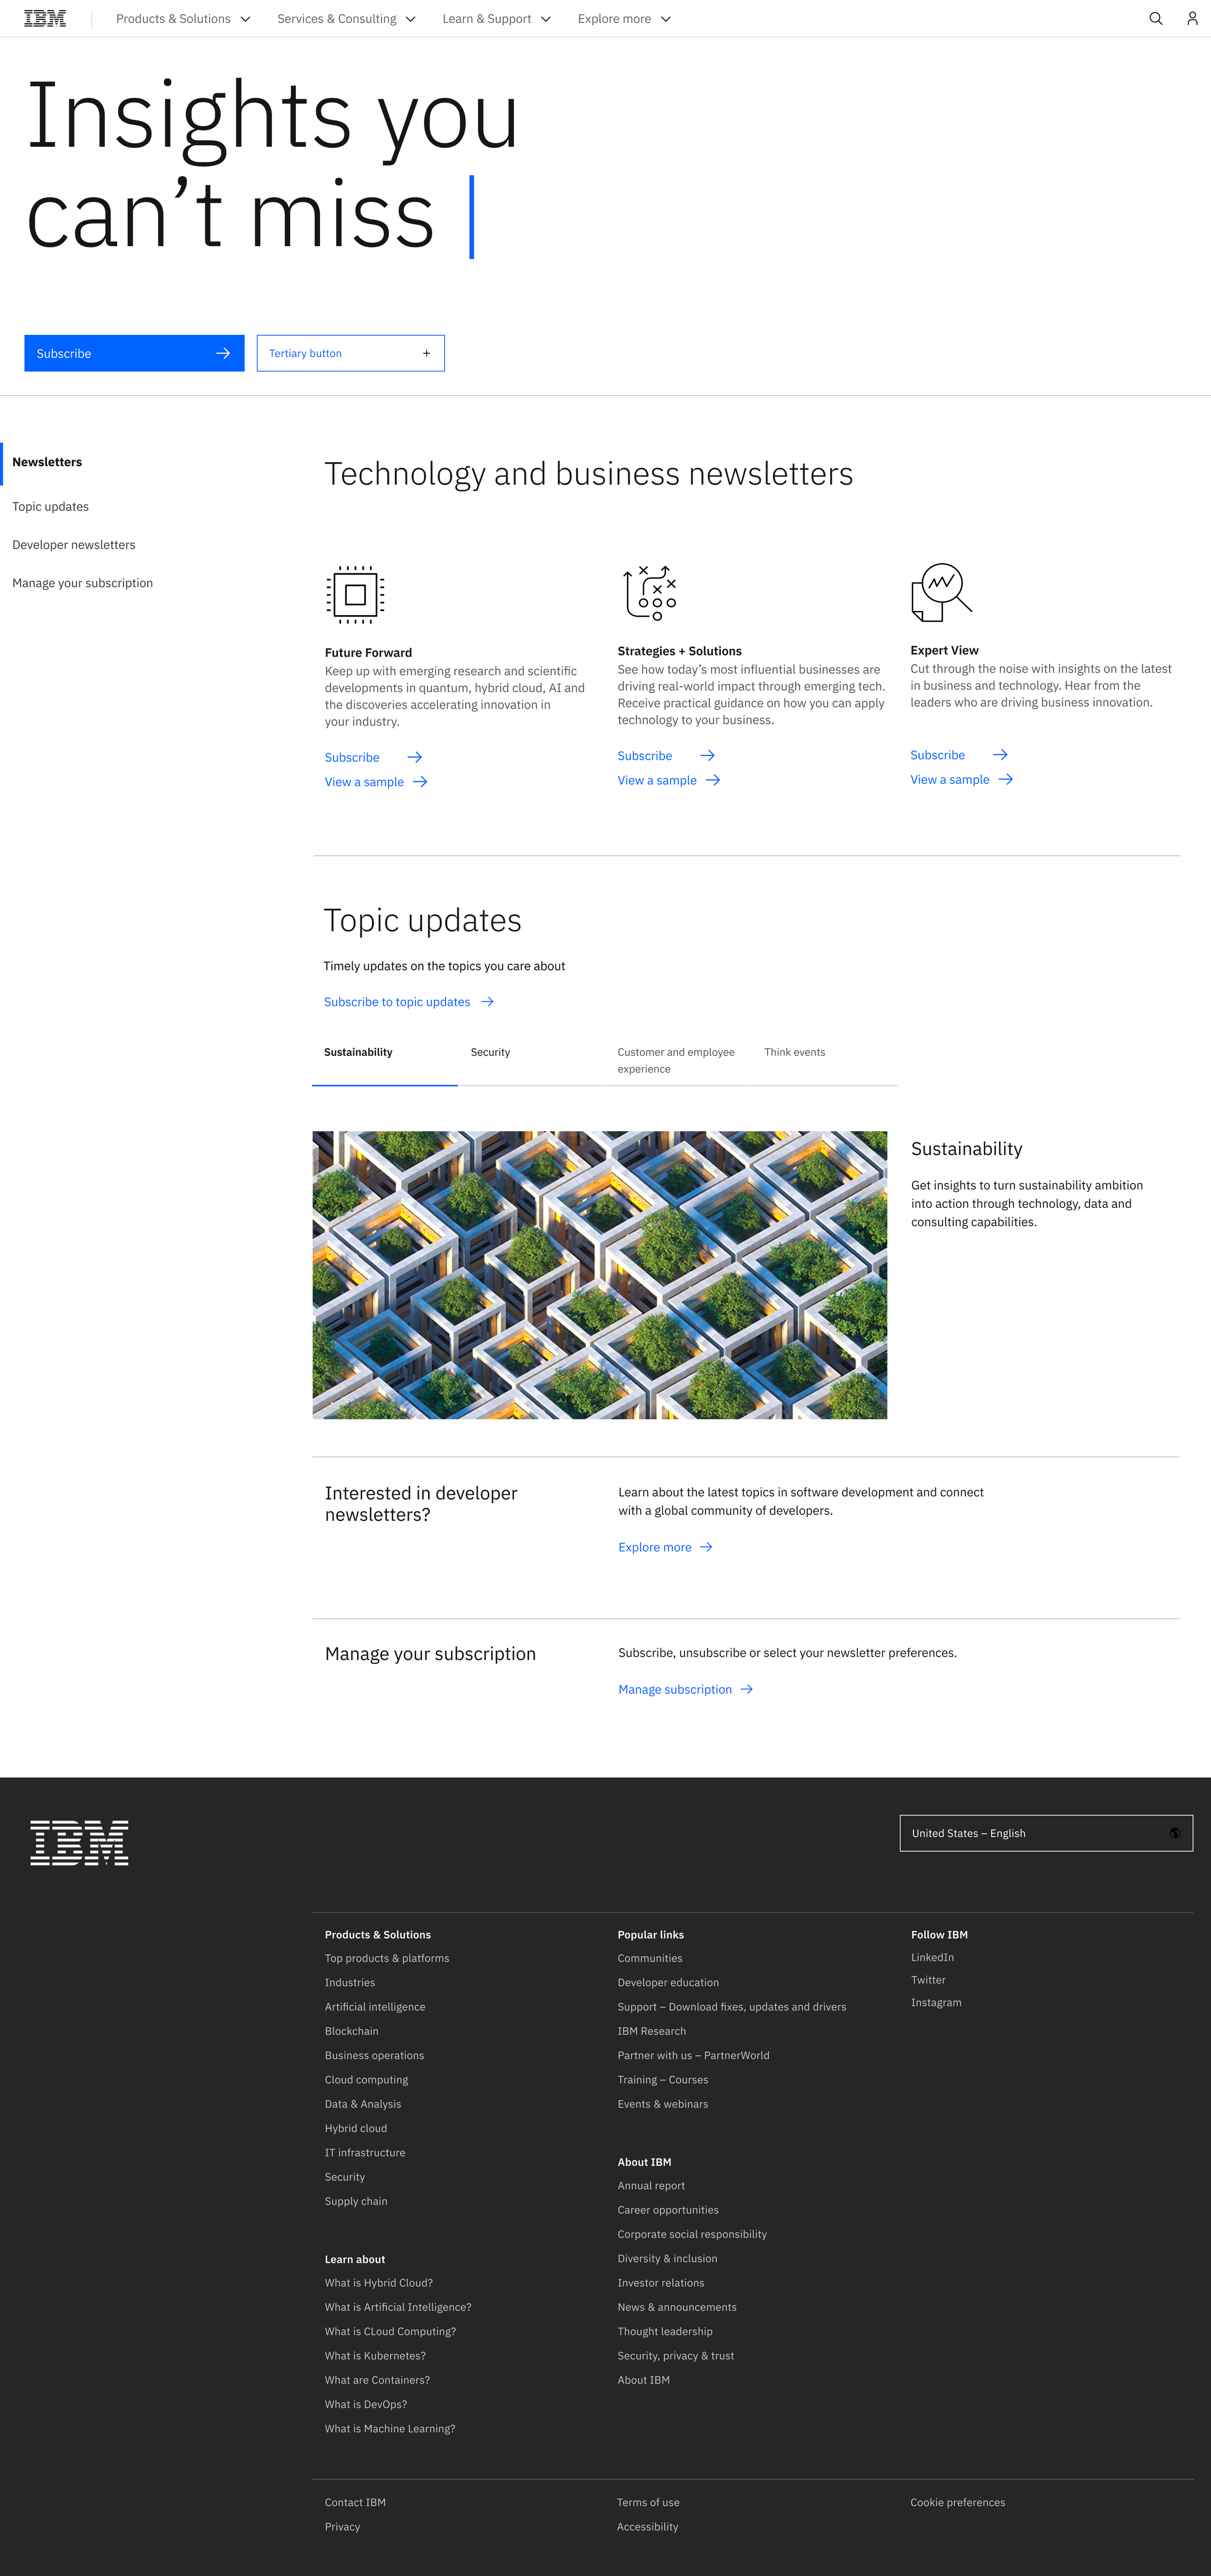
Task: Switch to the Security tab
Action: [490, 1052]
